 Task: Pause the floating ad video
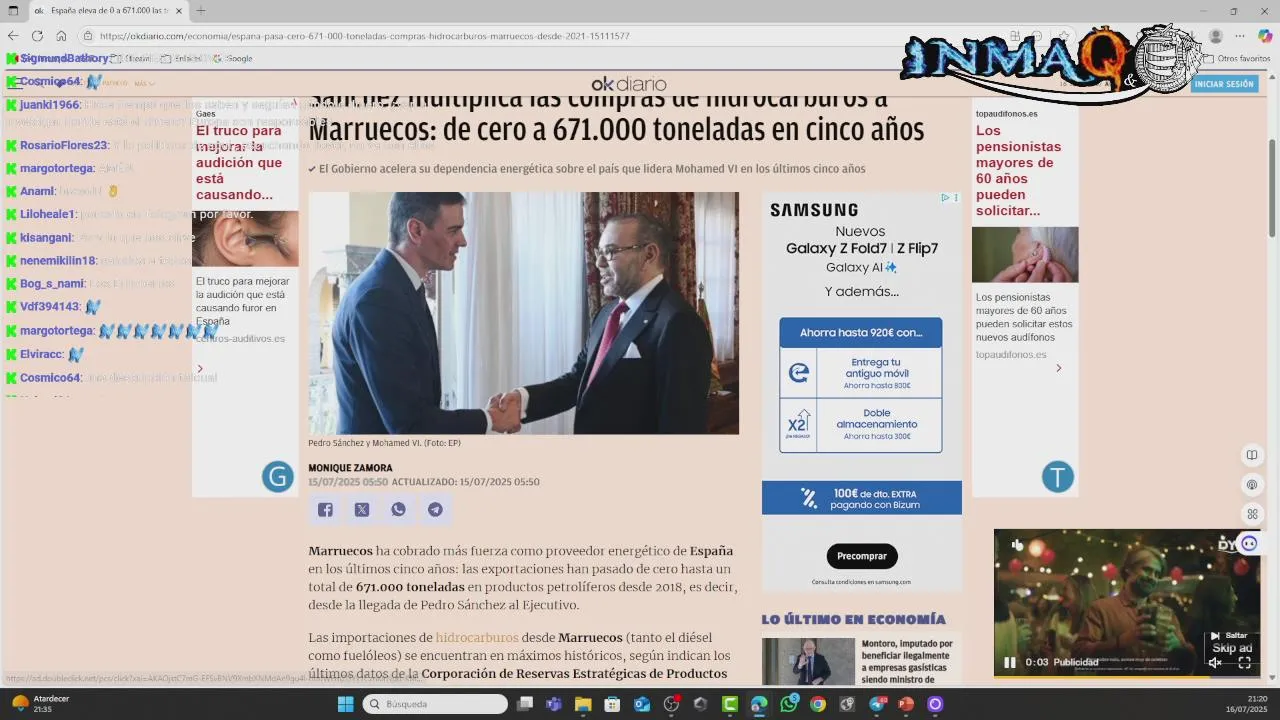point(1009,662)
